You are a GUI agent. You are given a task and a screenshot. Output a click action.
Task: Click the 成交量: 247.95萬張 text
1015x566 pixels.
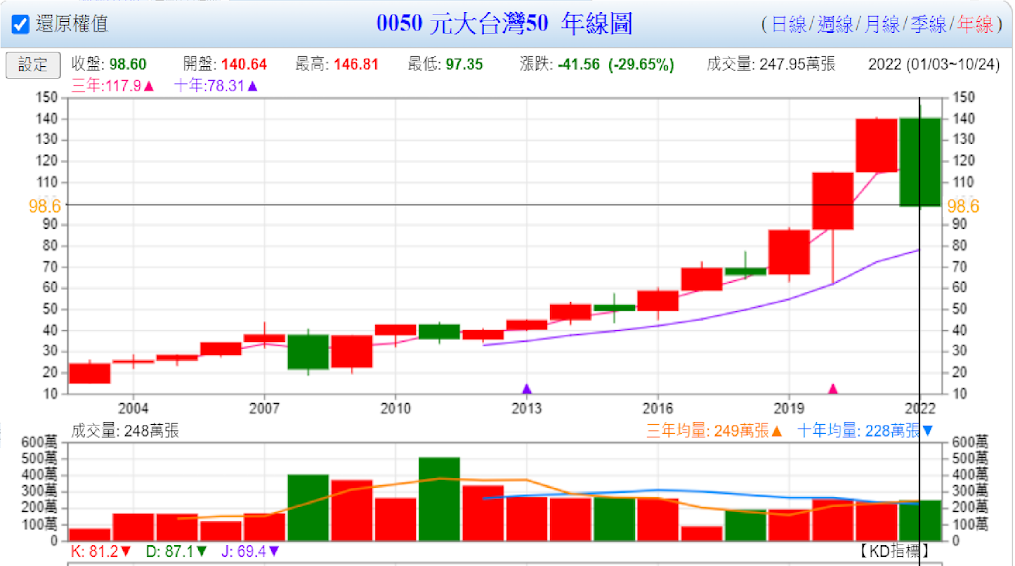coord(770,64)
